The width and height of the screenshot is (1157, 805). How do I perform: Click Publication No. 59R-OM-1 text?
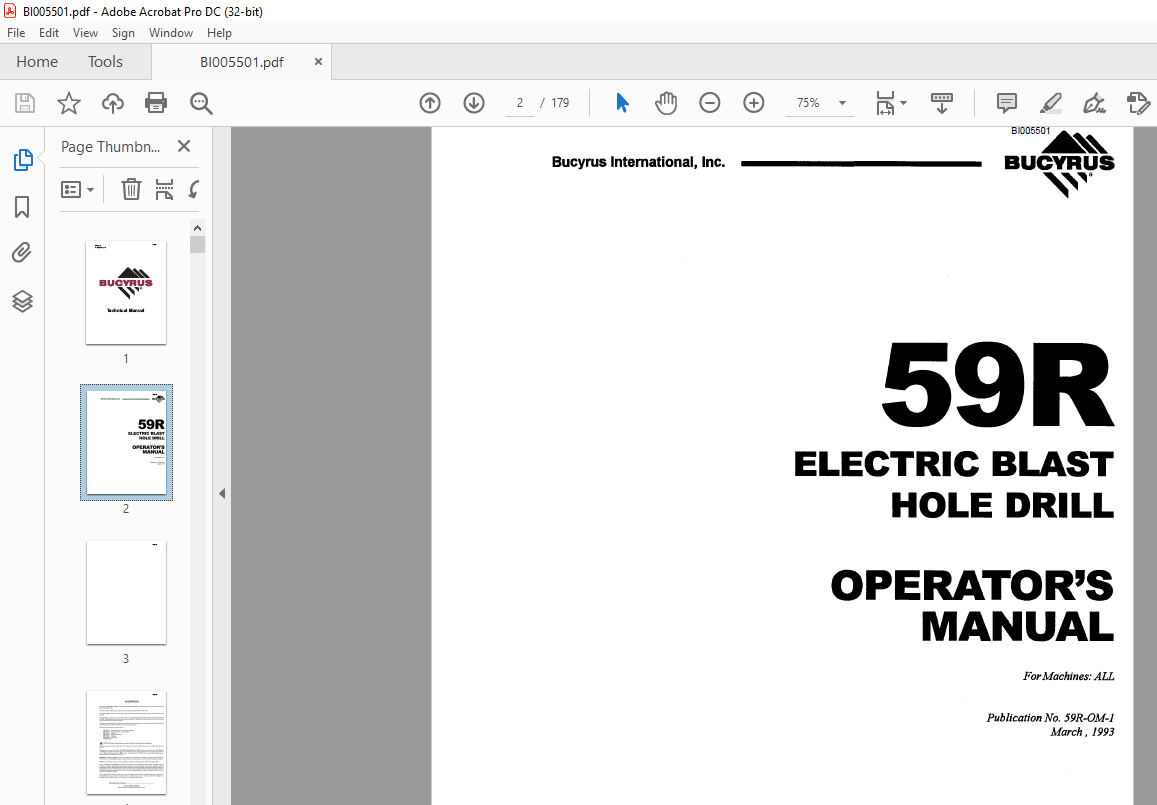tap(1050, 717)
